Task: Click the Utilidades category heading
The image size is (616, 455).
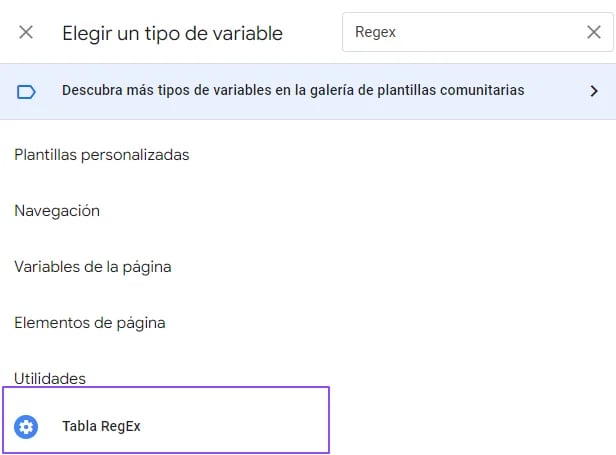Action: point(50,378)
